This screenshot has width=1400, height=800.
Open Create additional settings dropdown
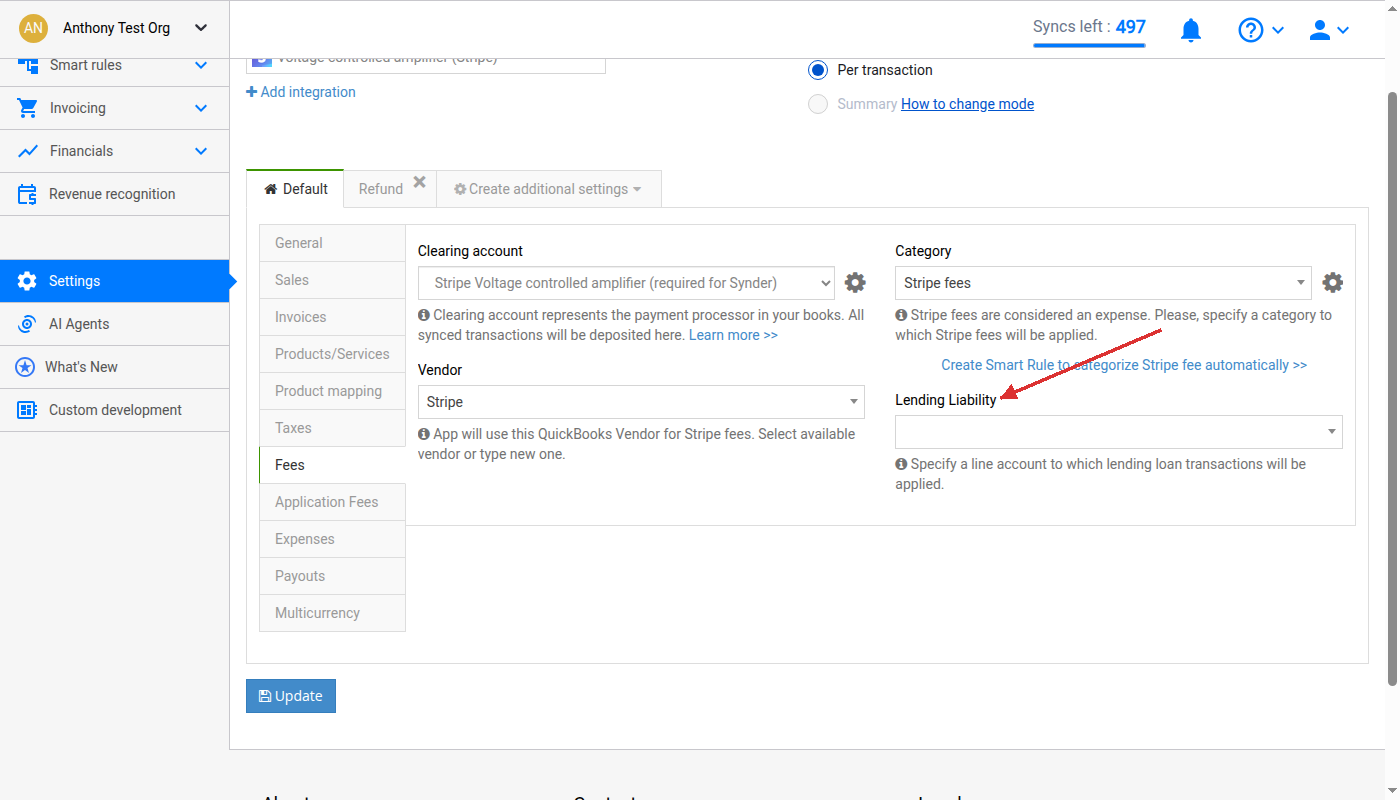(548, 189)
